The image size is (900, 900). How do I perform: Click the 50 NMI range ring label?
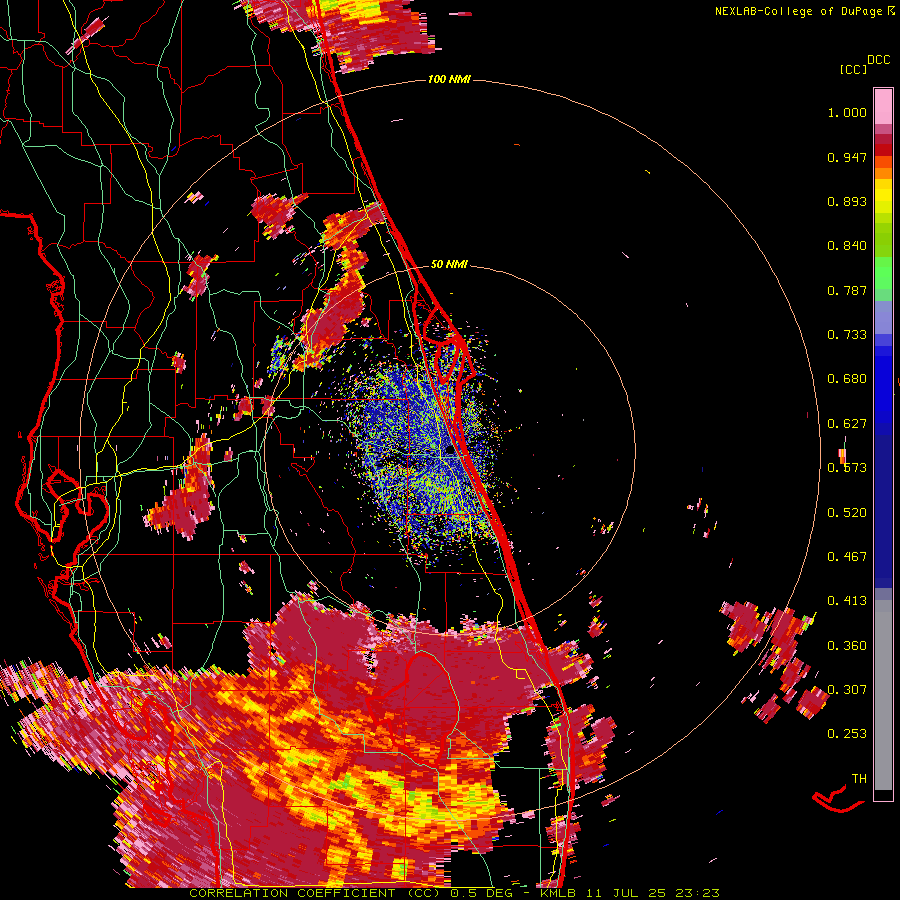449,265
